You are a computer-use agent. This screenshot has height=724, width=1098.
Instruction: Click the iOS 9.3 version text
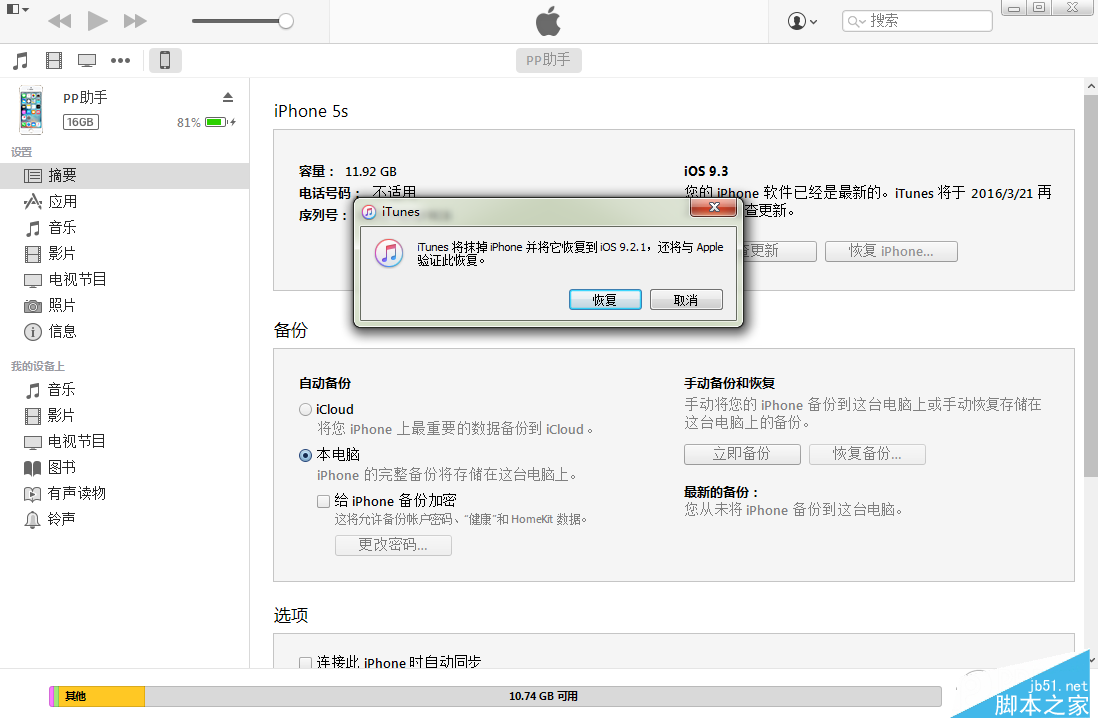(706, 172)
